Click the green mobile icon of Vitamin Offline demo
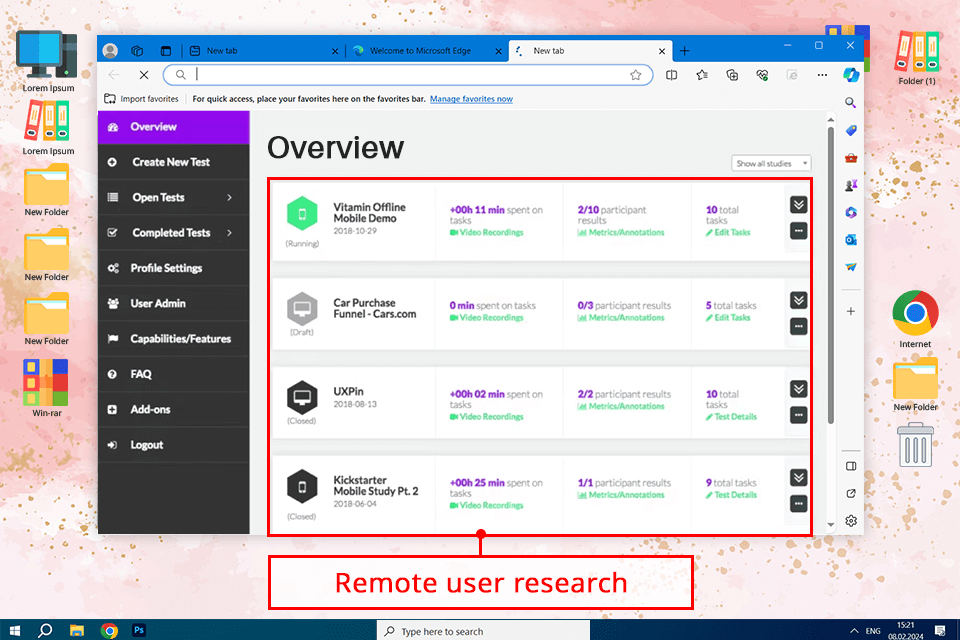The width and height of the screenshot is (960, 640). point(302,214)
